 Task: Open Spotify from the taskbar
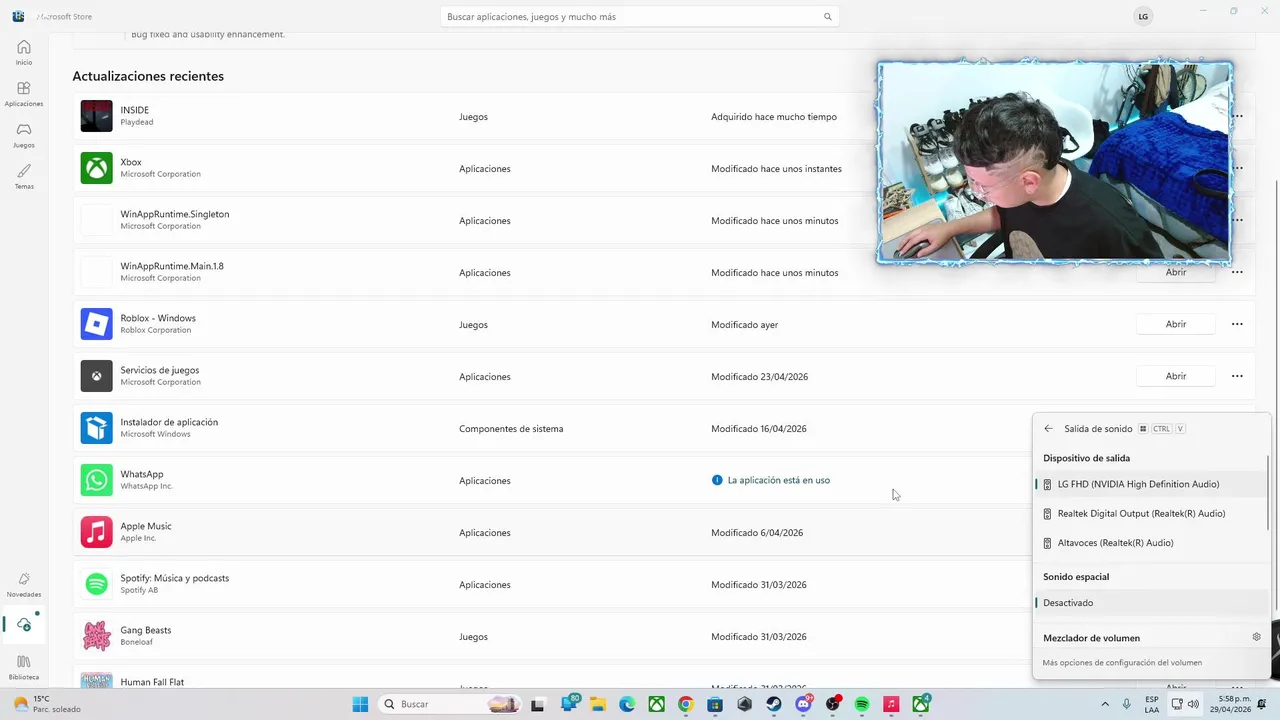point(862,704)
